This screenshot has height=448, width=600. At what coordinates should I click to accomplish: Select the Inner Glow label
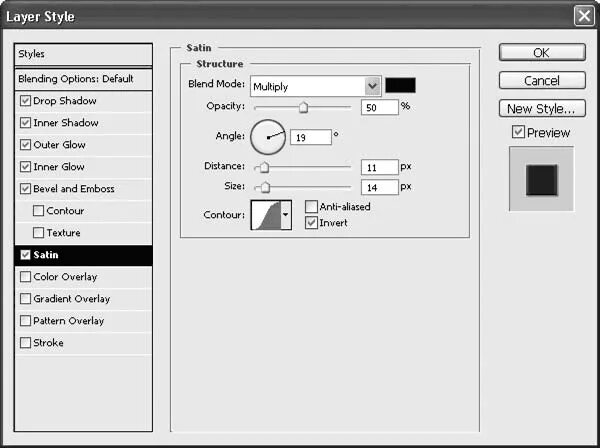59,167
